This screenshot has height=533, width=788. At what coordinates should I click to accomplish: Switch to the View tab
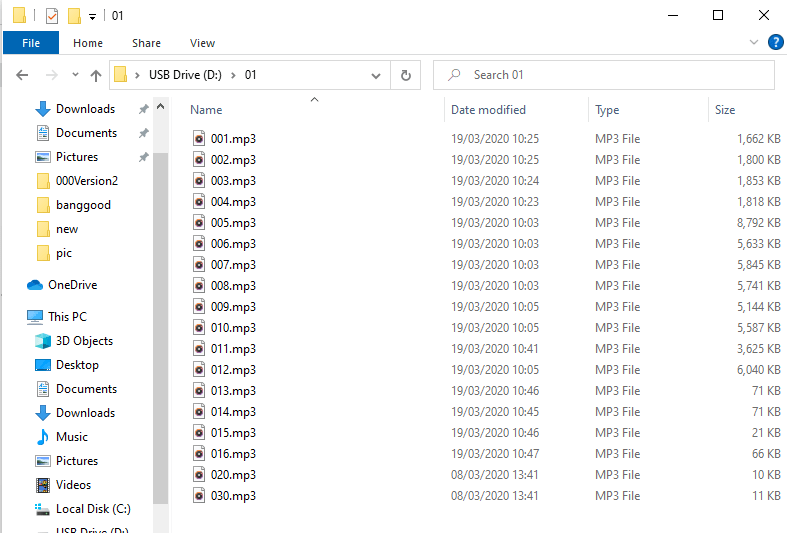click(x=202, y=43)
